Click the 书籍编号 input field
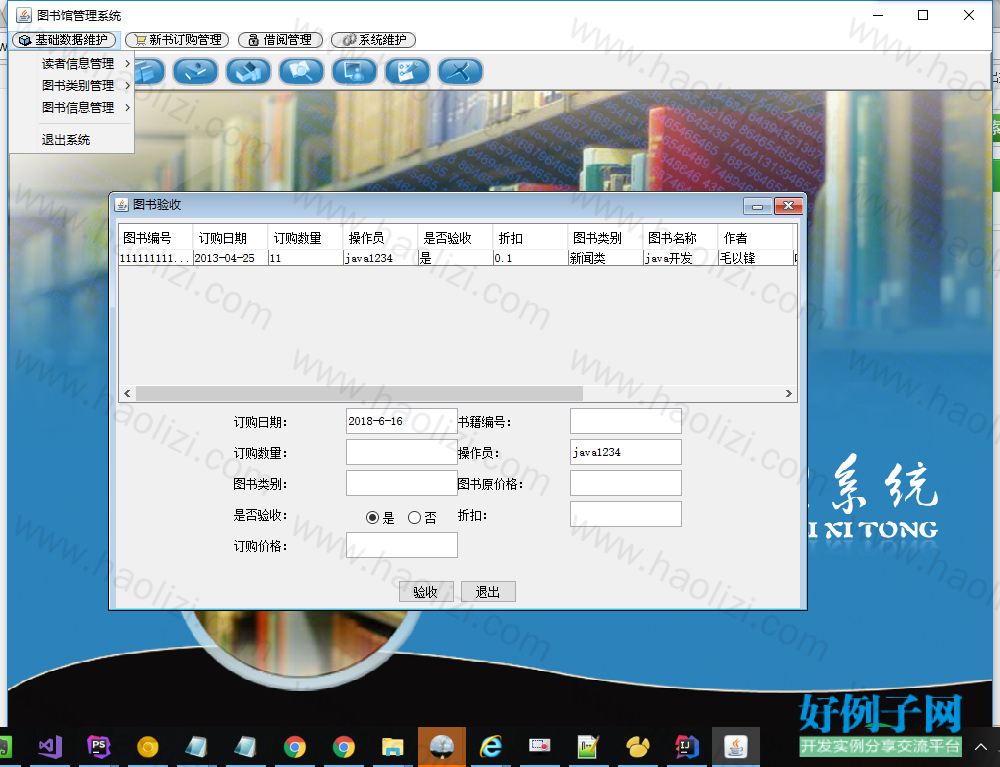 click(x=626, y=421)
